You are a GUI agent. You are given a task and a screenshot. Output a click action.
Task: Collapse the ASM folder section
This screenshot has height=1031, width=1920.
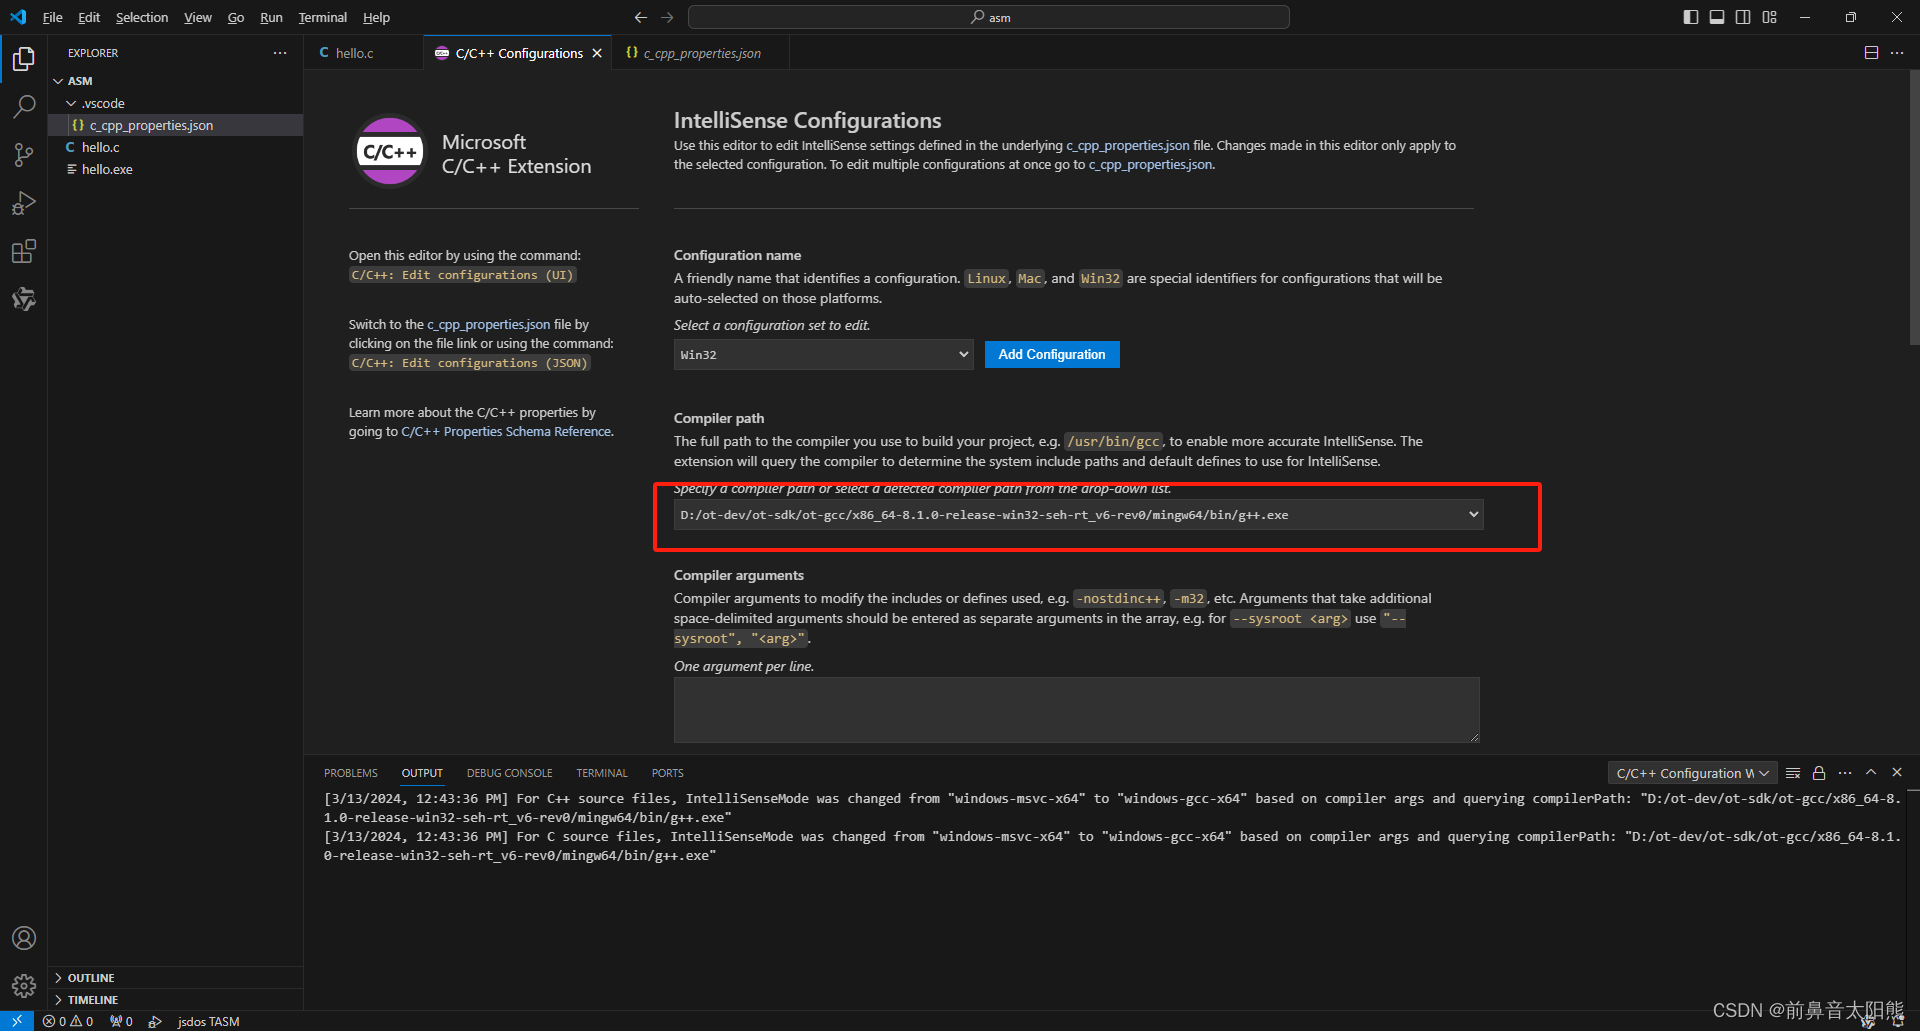(x=58, y=81)
